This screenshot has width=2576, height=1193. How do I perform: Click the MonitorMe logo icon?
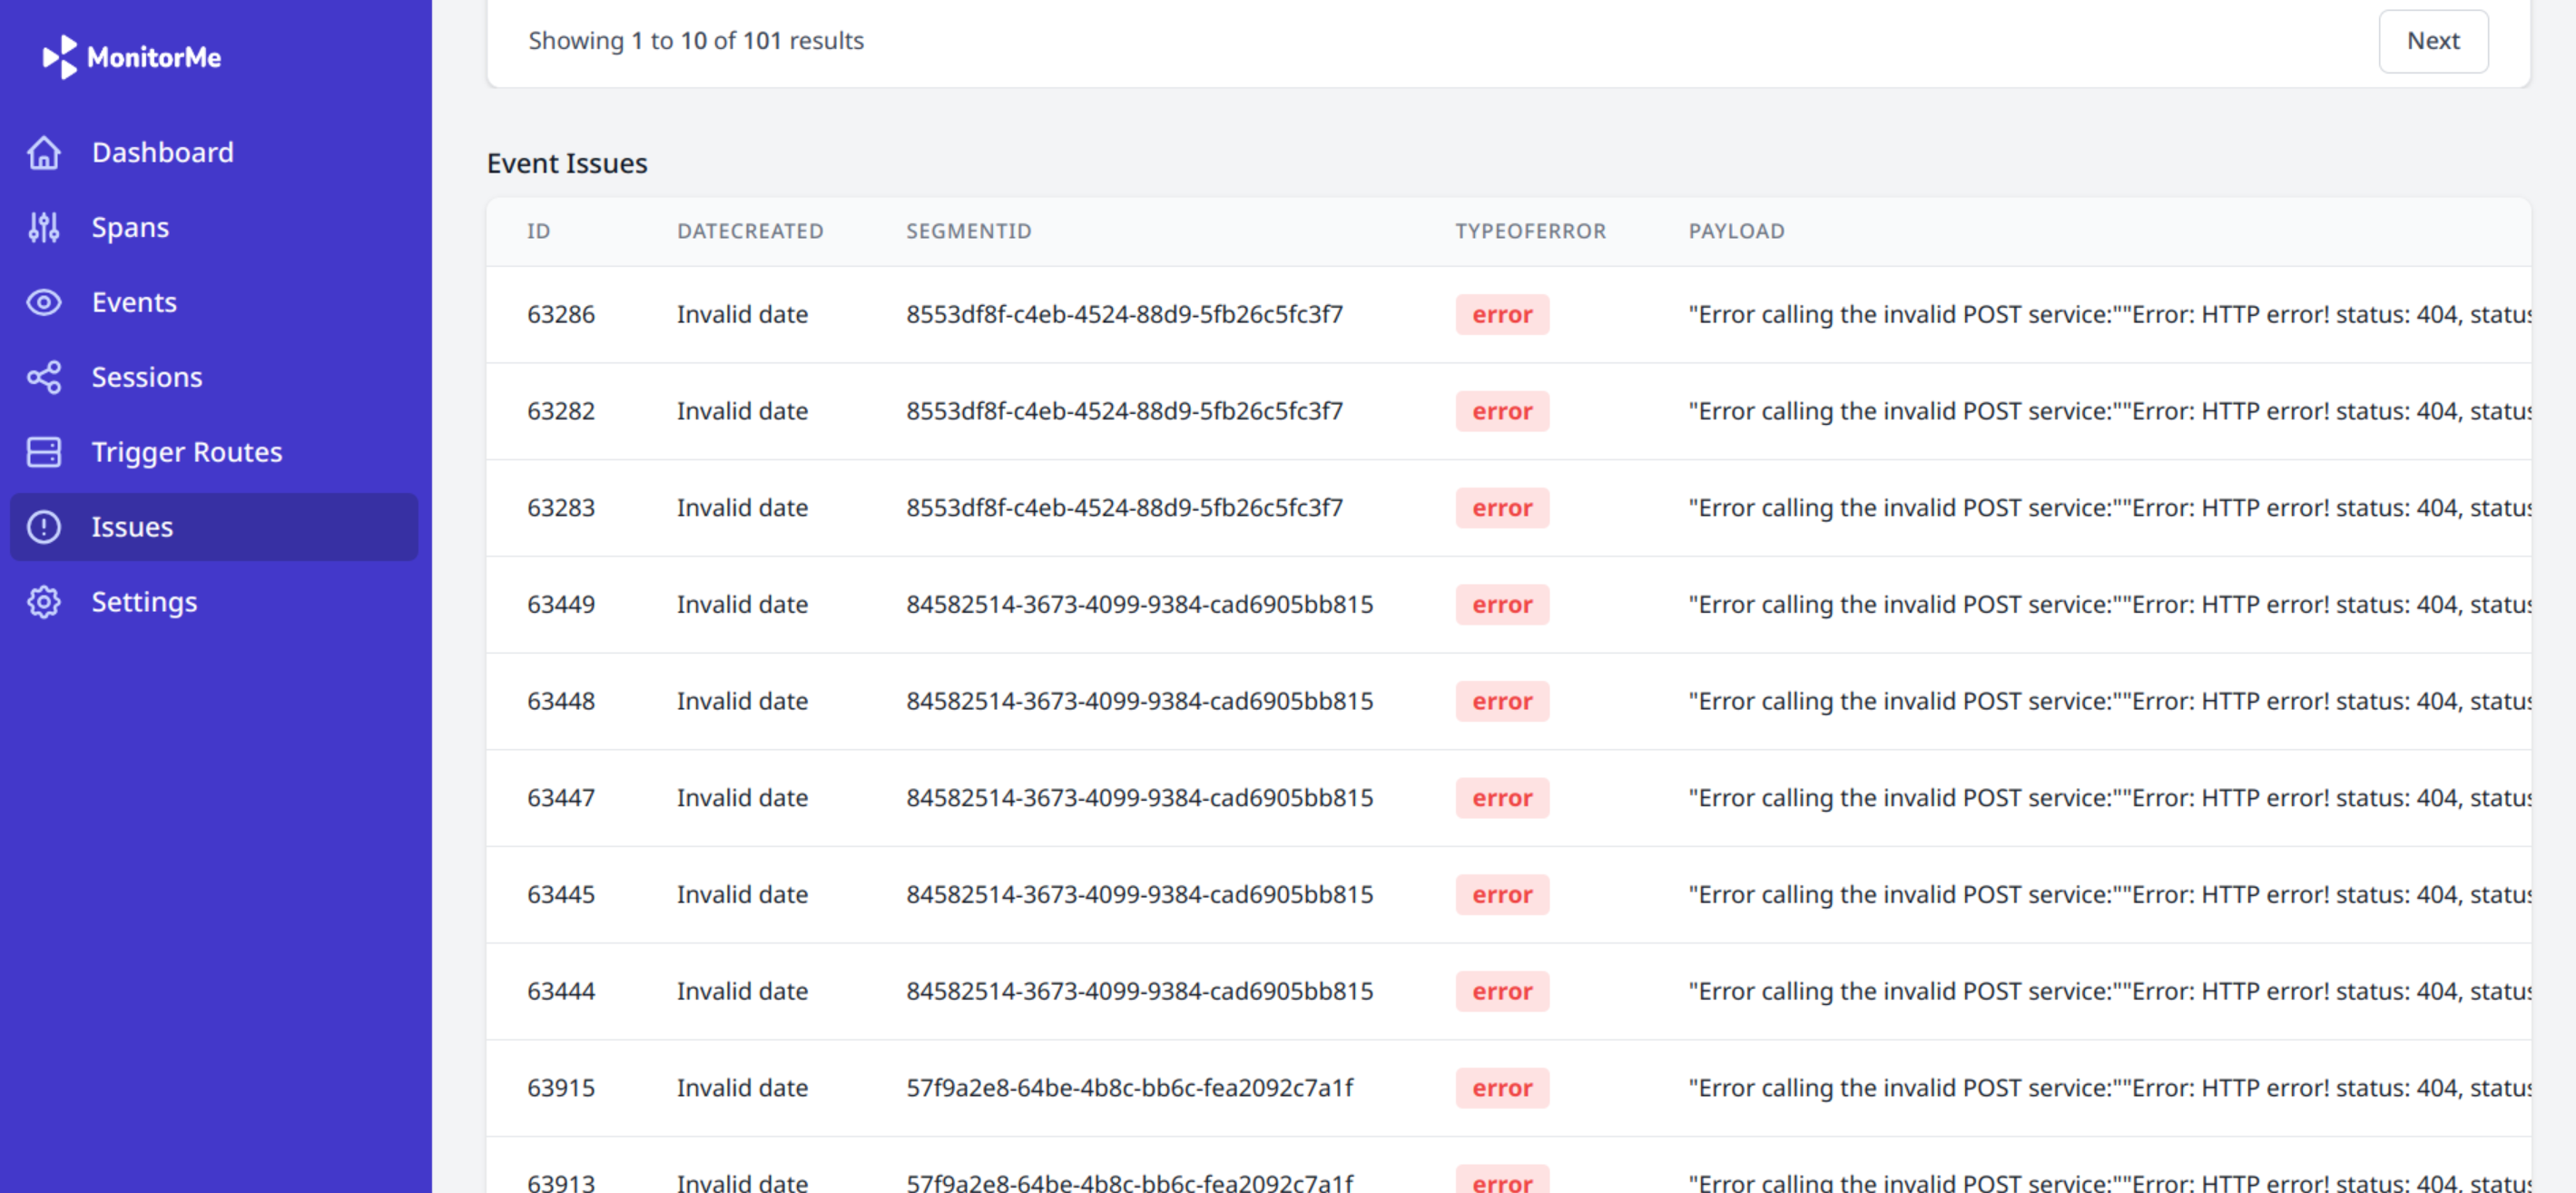pyautogui.click(x=59, y=57)
